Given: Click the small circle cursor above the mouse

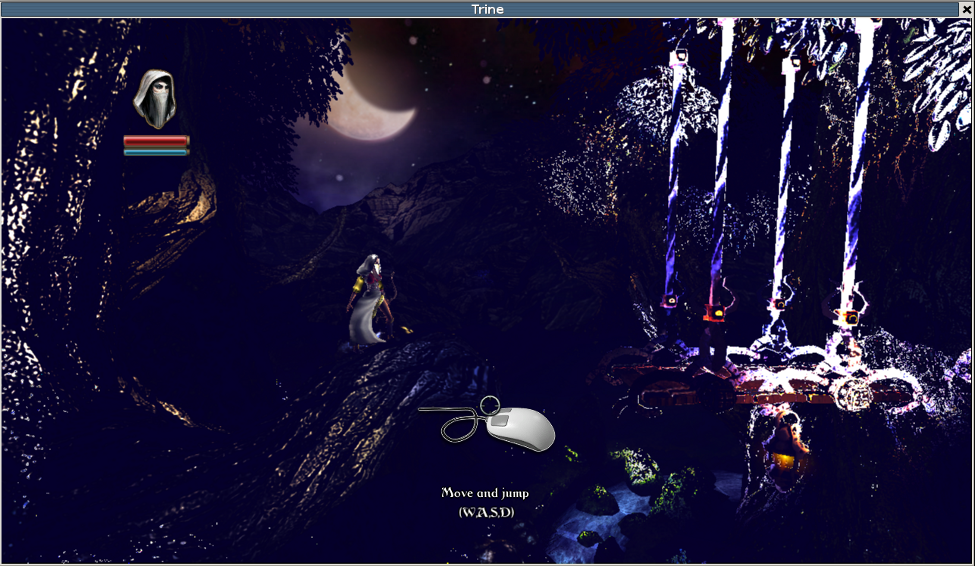Looking at the screenshot, I should [489, 404].
